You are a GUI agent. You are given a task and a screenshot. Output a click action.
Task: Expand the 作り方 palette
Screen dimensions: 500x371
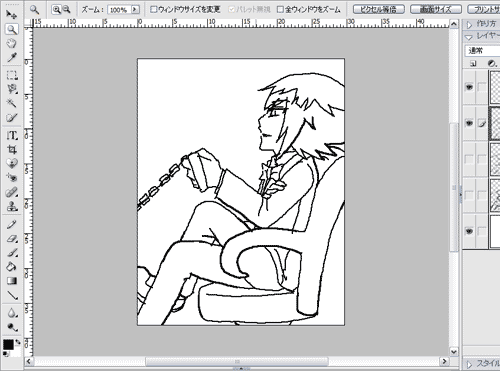pos(469,24)
